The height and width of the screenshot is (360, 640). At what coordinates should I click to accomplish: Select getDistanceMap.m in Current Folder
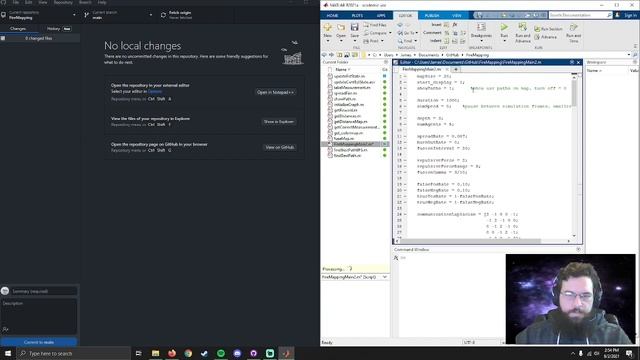[351, 122]
